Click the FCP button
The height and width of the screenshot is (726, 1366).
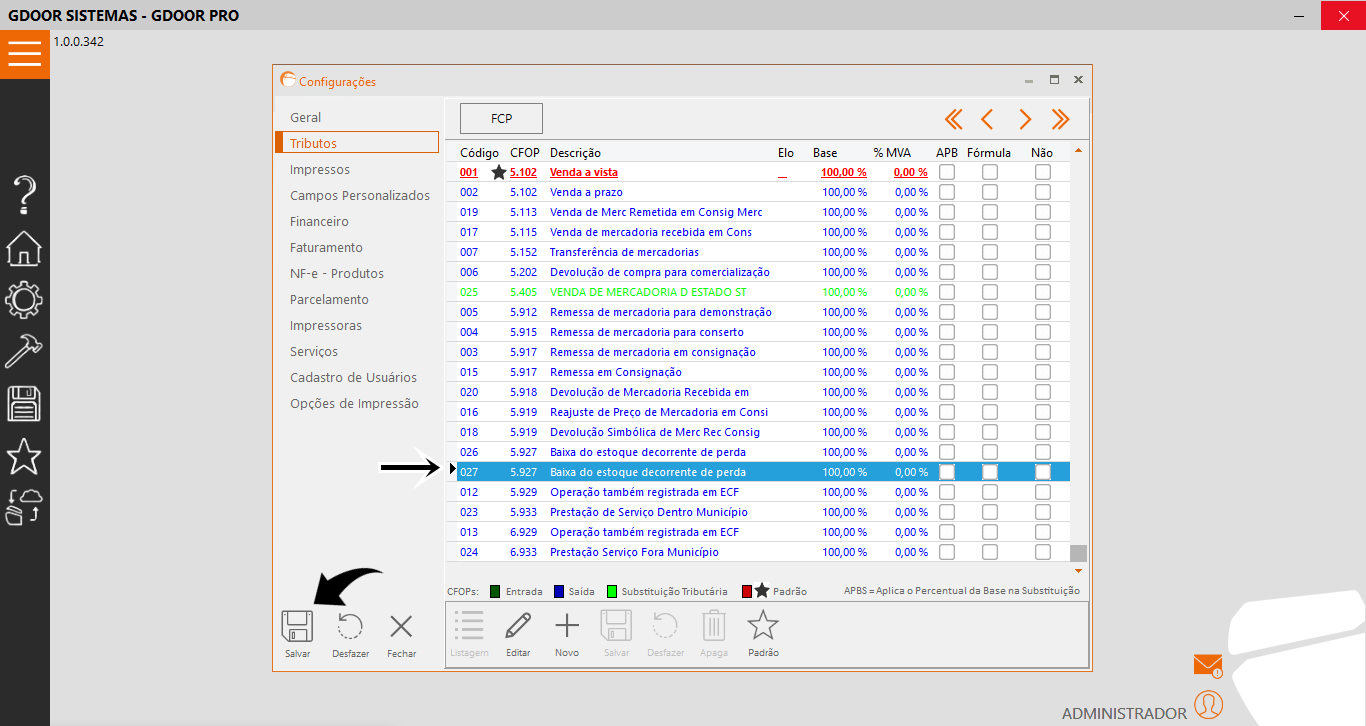click(x=501, y=118)
